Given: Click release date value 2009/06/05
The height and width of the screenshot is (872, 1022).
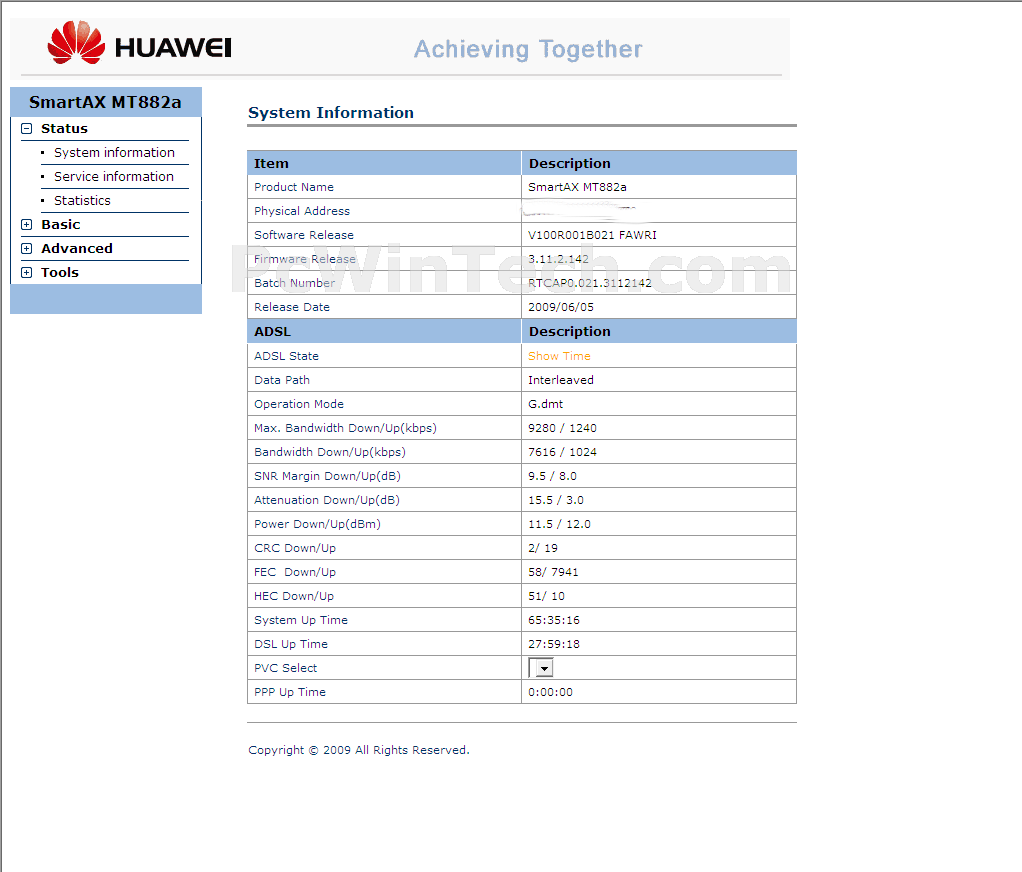Looking at the screenshot, I should click(561, 308).
